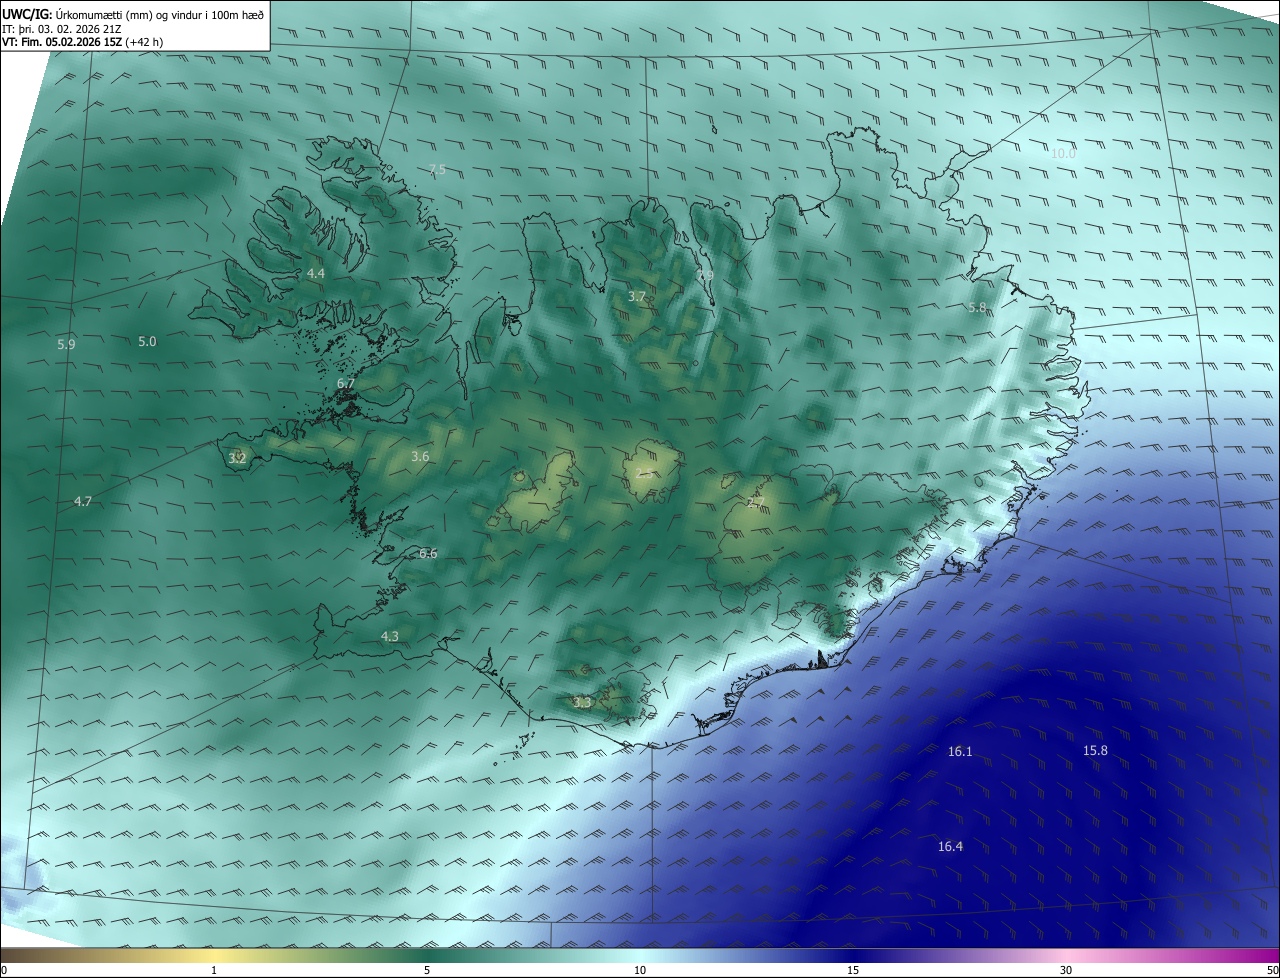Image resolution: width=1280 pixels, height=978 pixels.
Task: Click the 0 tick on the color scale
Action: 4,970
